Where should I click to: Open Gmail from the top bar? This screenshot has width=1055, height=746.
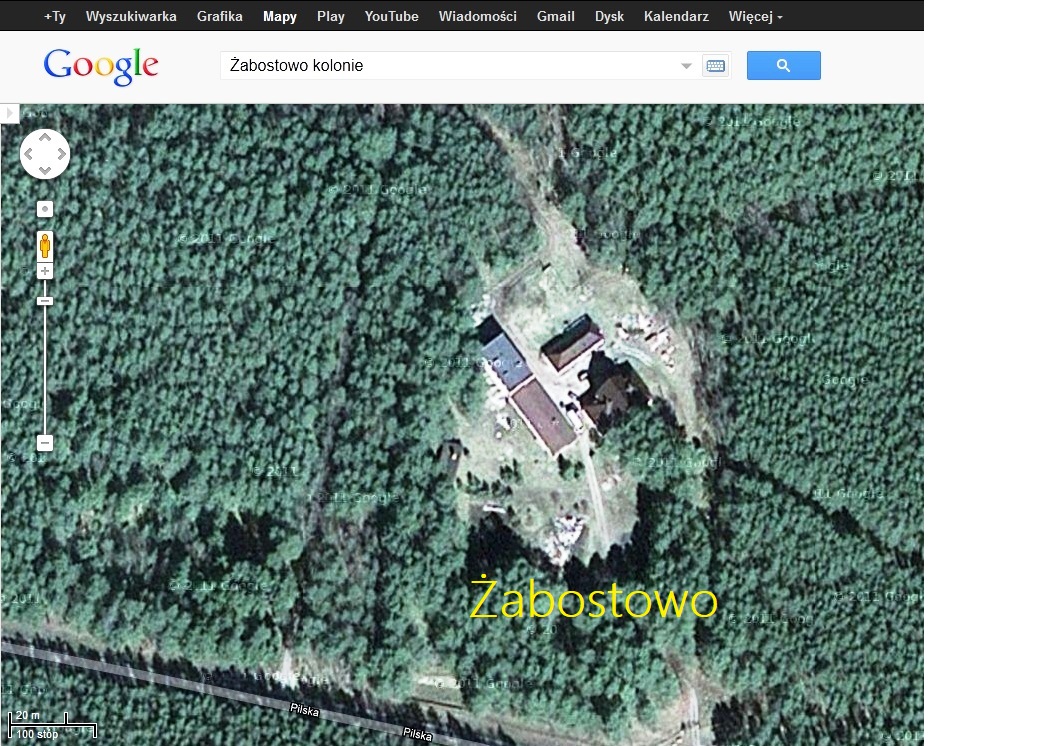click(x=556, y=16)
